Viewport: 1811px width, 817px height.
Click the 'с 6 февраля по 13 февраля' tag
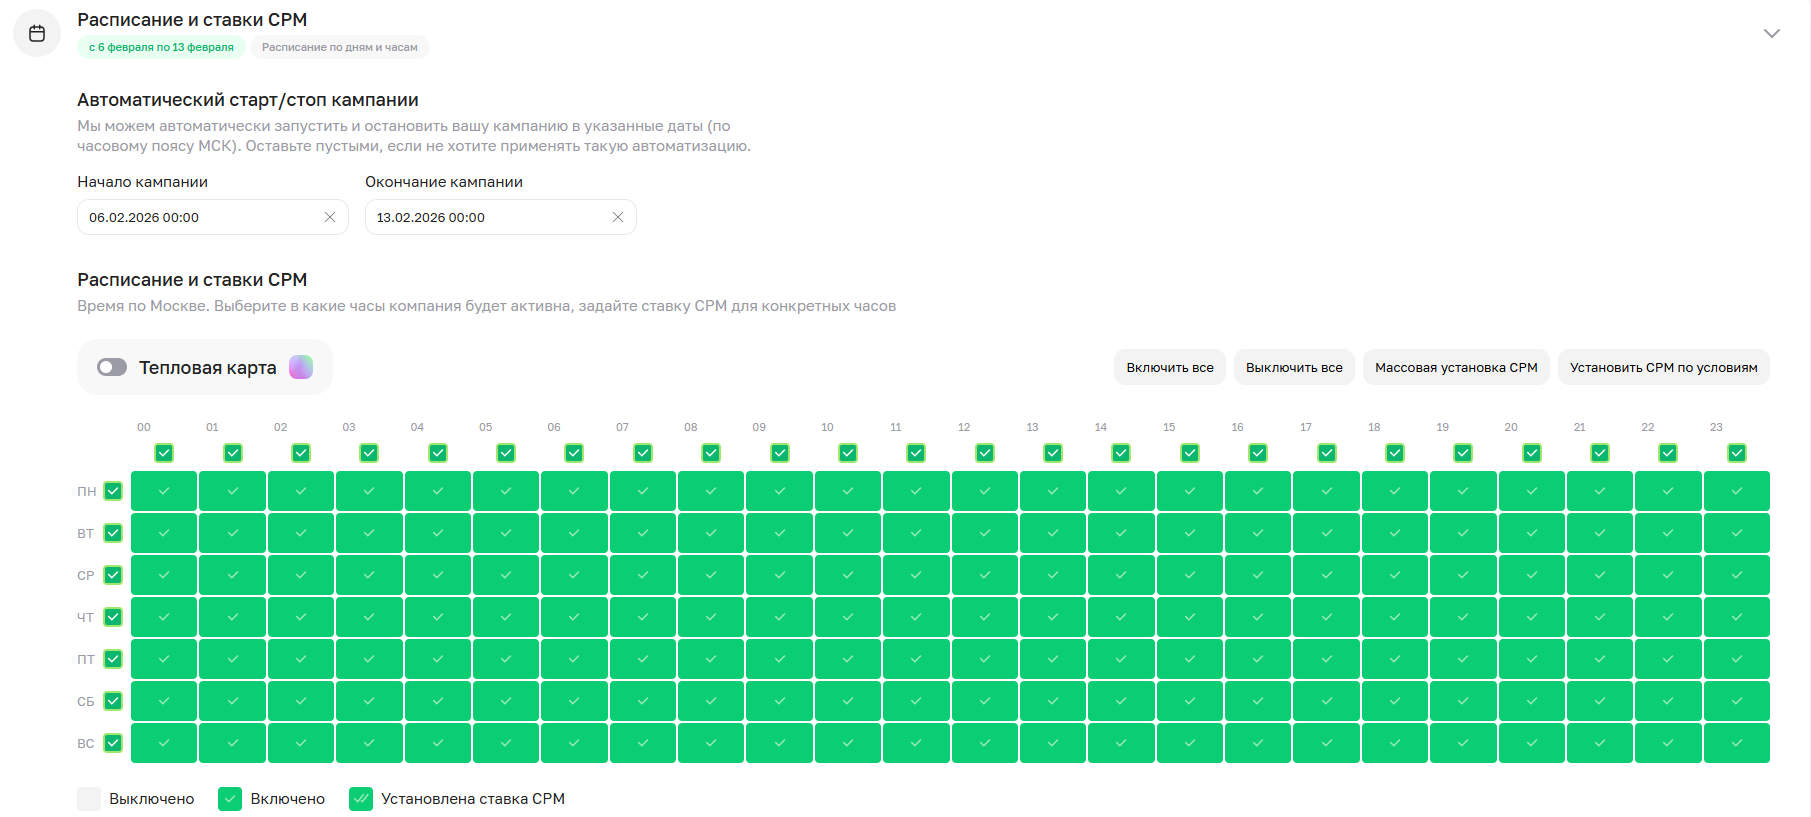coord(161,47)
